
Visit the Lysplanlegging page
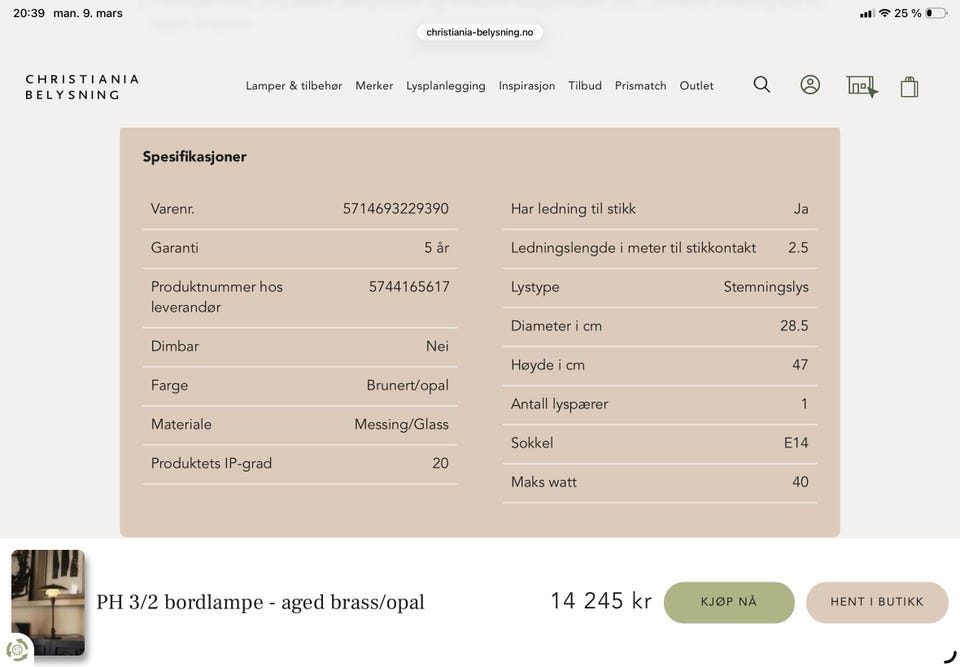tap(445, 86)
